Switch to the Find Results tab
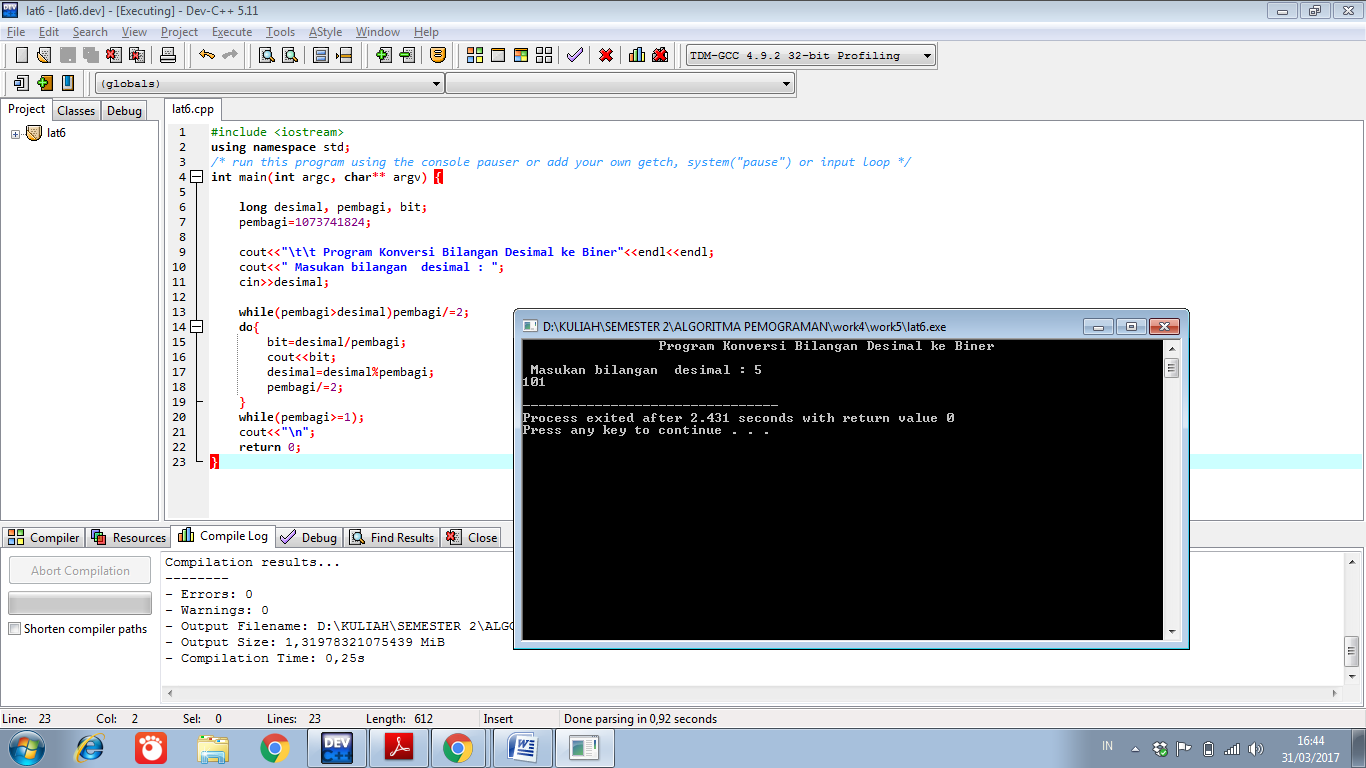 coord(392,537)
